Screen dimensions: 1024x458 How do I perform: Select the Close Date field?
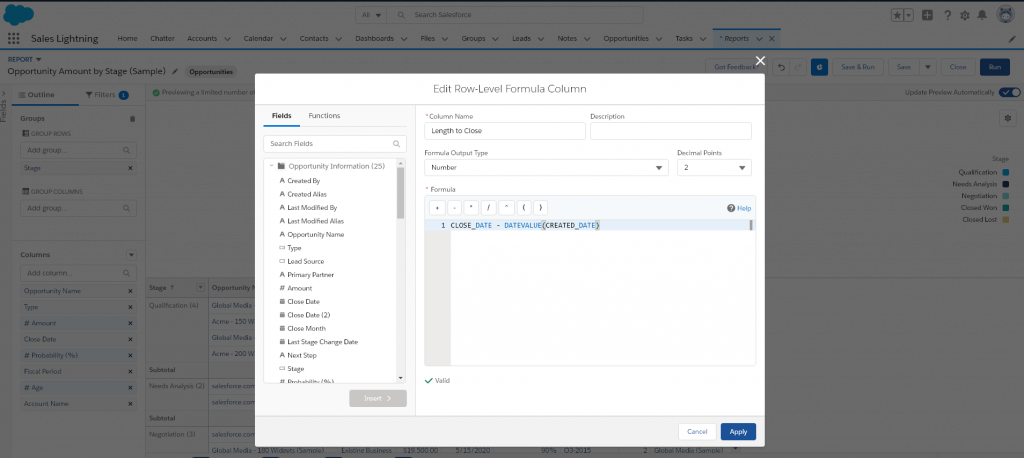point(303,301)
